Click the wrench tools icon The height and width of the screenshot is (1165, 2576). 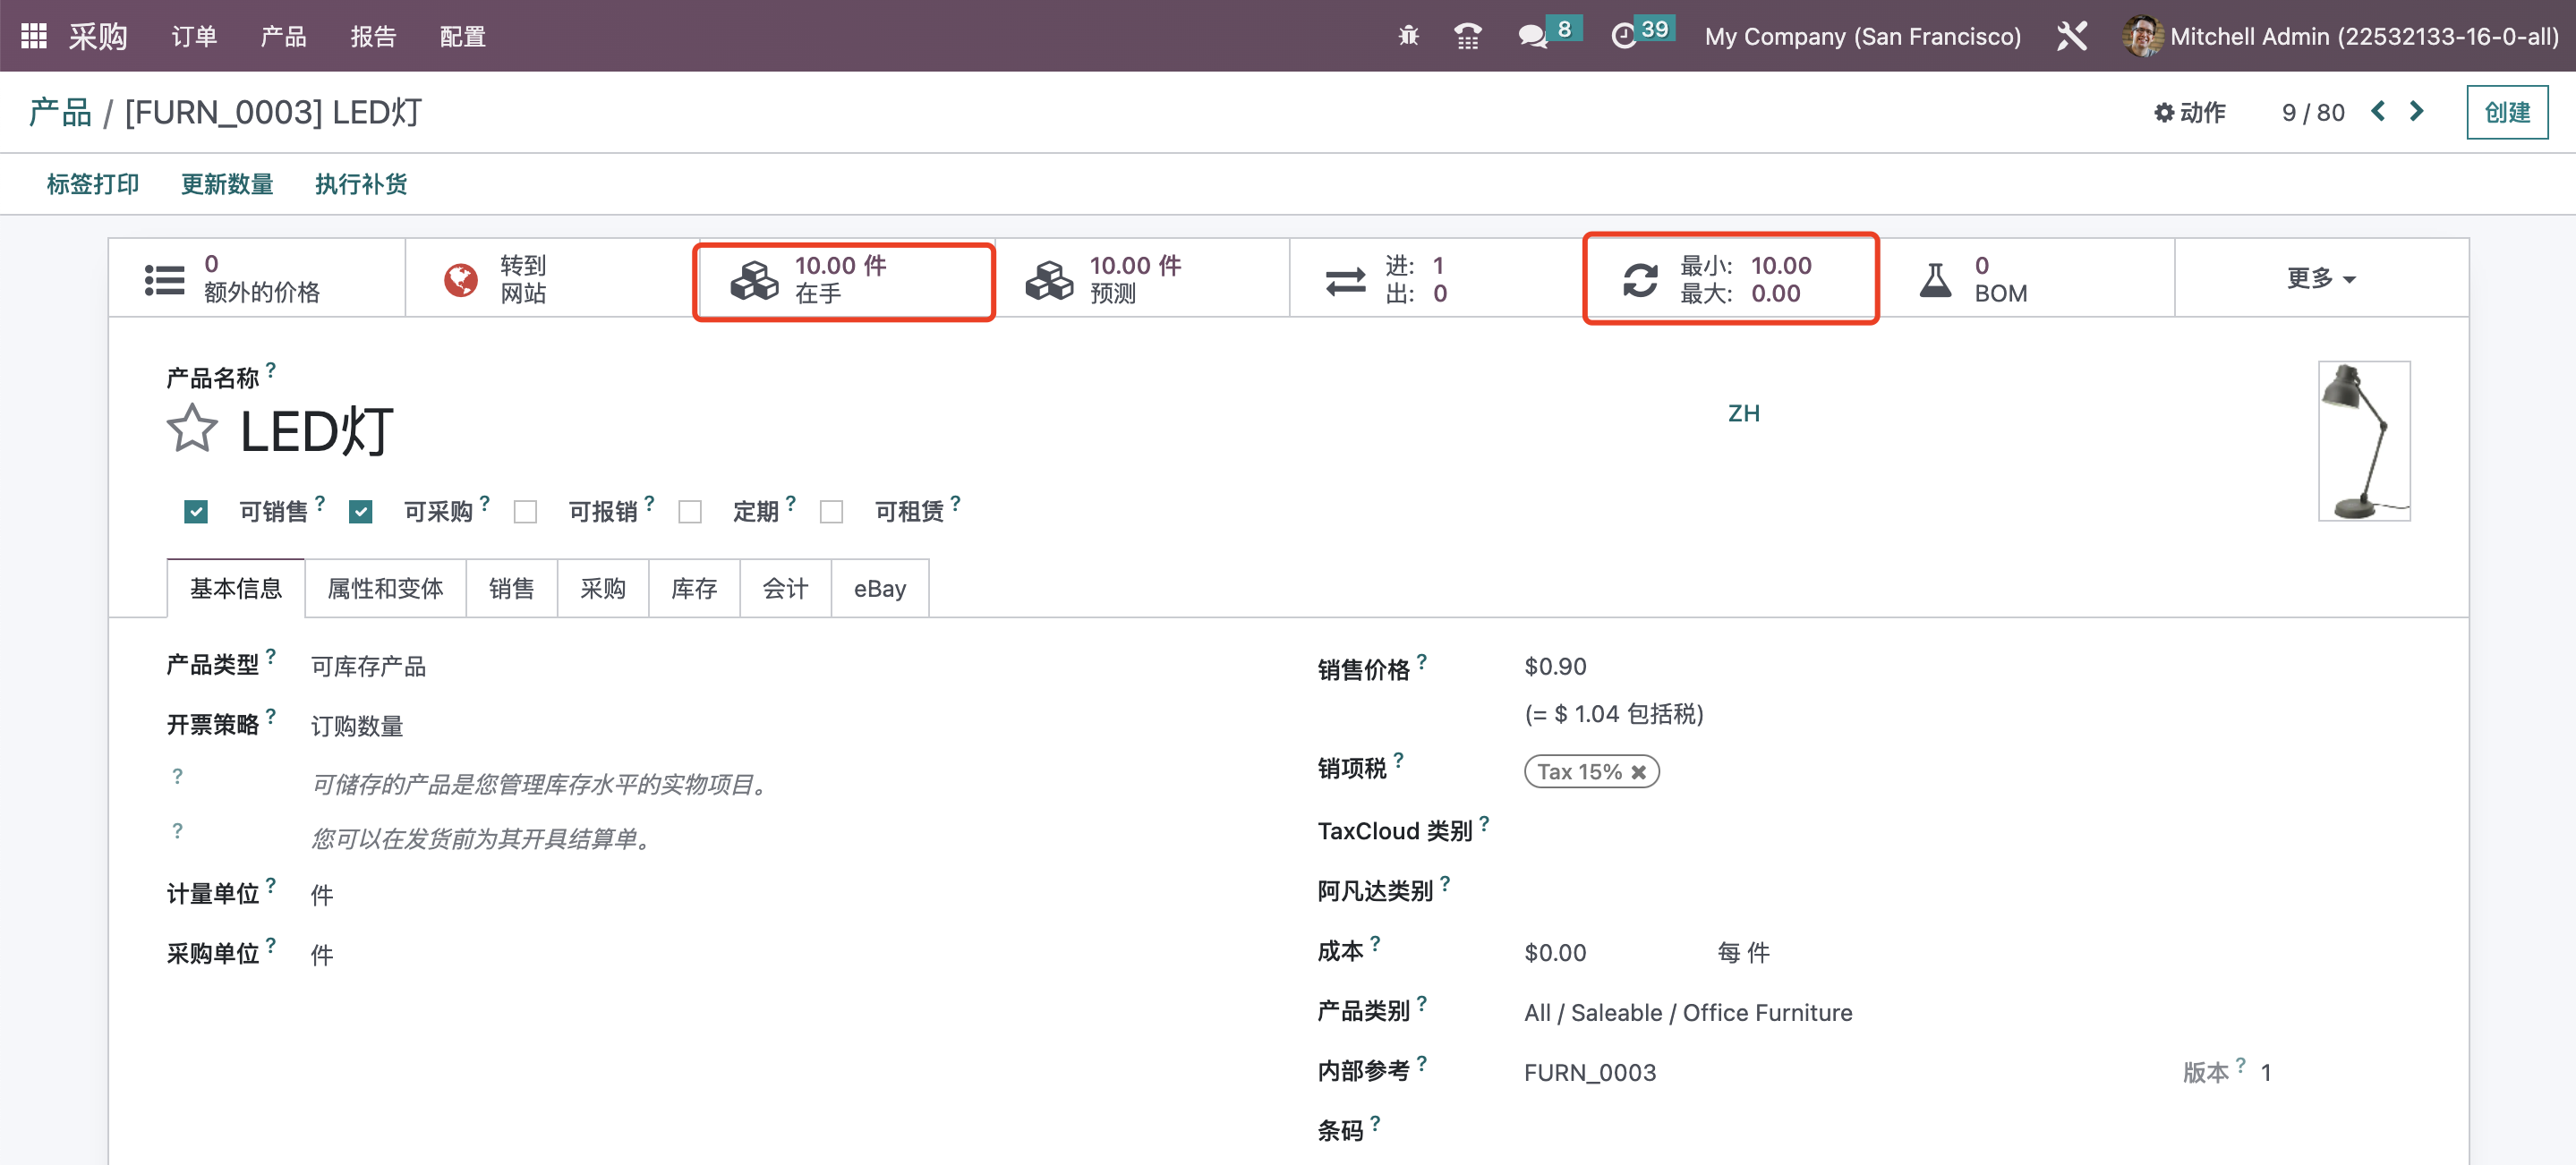coord(2071,36)
